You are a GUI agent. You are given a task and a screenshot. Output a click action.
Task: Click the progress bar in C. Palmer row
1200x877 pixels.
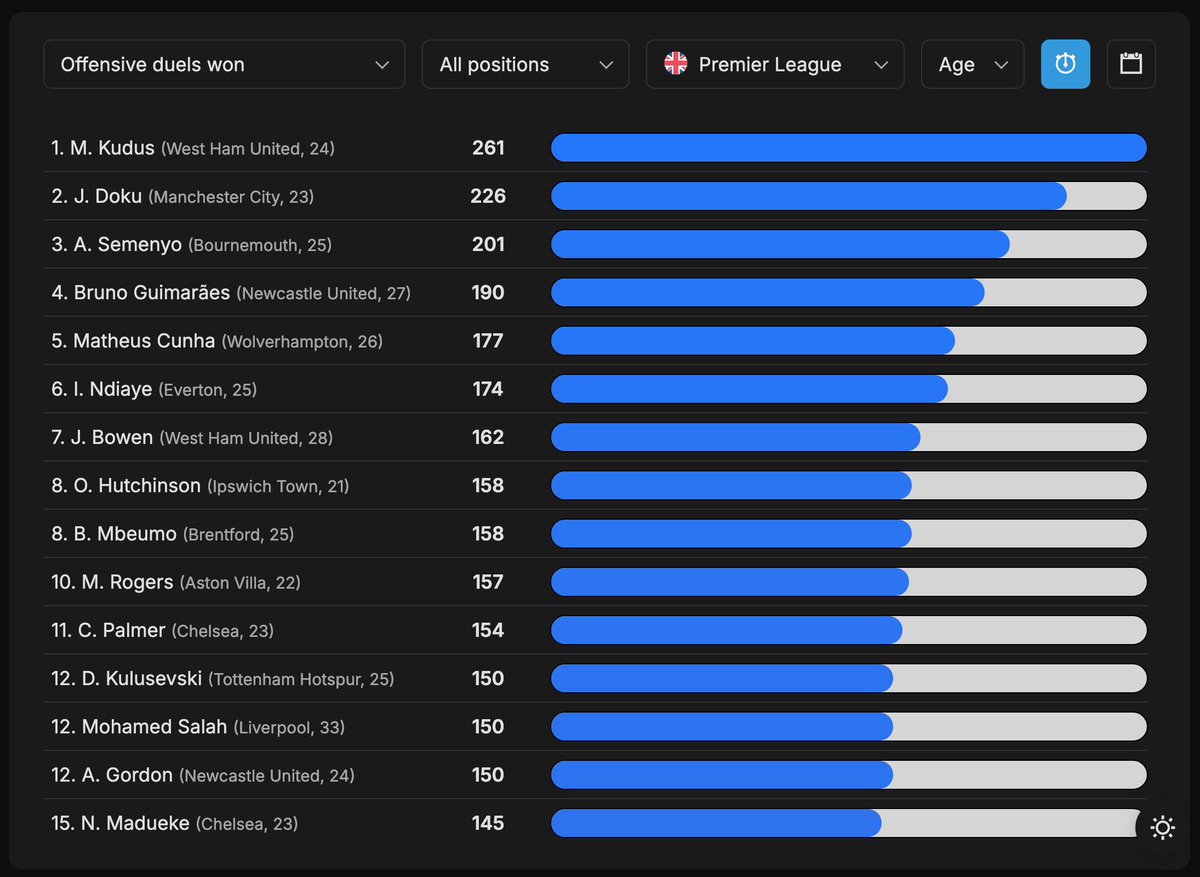coord(848,630)
